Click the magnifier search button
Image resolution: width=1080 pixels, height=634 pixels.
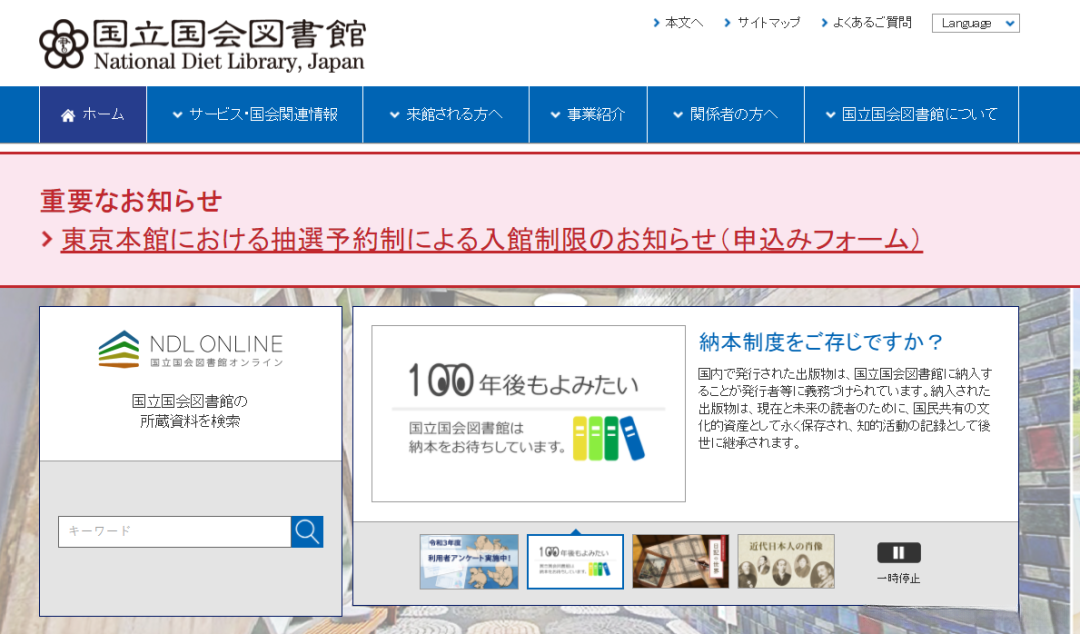(x=307, y=532)
